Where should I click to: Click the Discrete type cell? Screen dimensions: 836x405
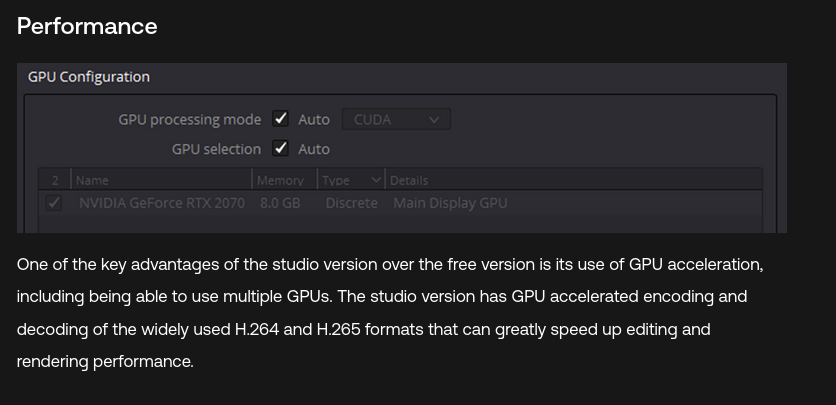pyautogui.click(x=352, y=203)
